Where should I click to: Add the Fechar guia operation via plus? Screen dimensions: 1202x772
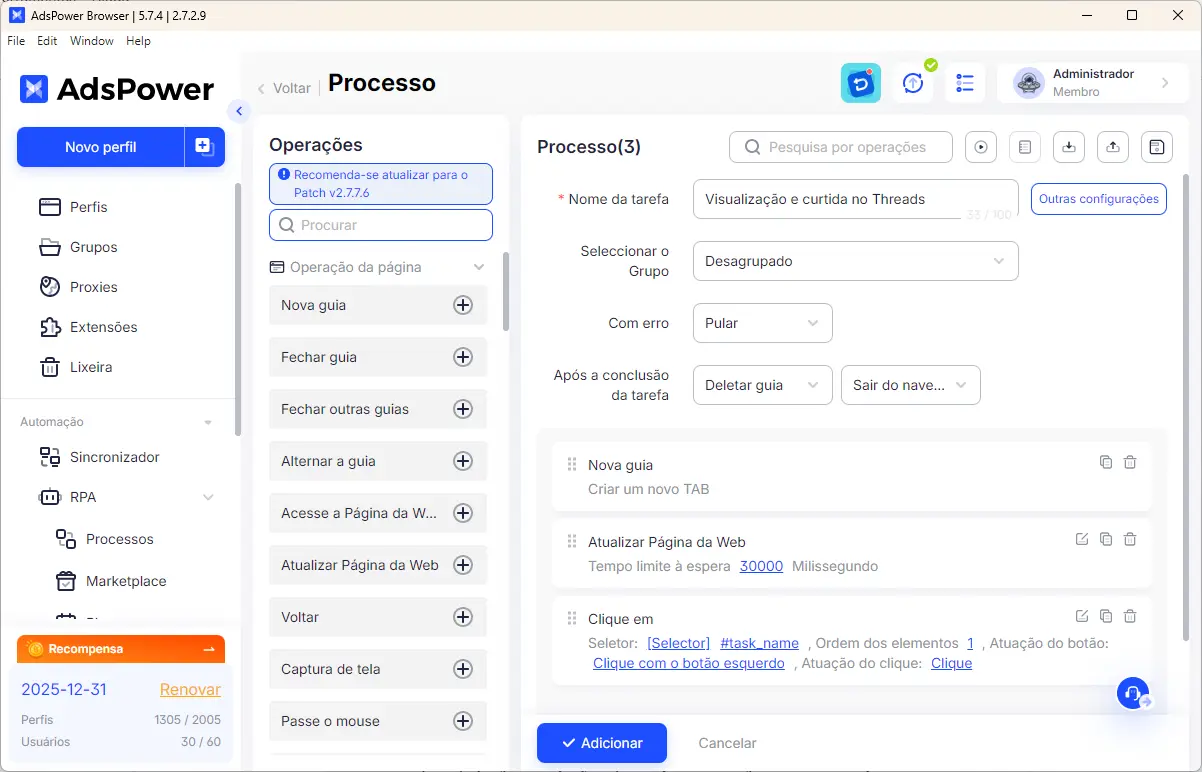(463, 357)
